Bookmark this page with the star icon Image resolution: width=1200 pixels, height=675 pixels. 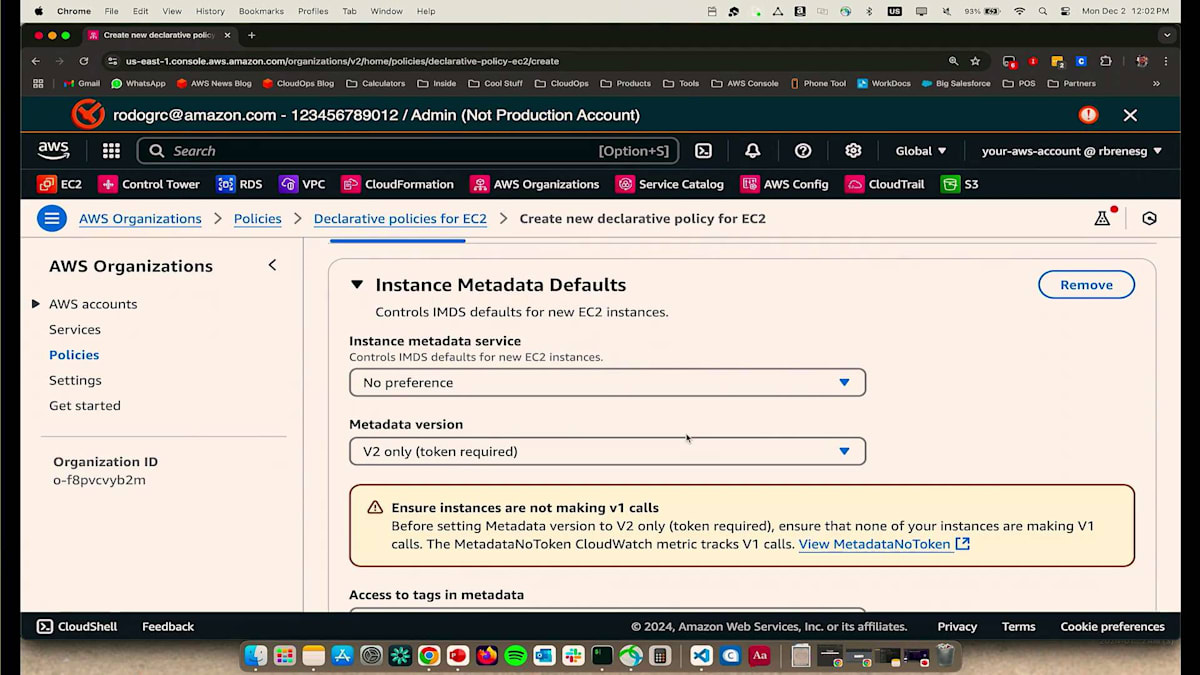[976, 61]
